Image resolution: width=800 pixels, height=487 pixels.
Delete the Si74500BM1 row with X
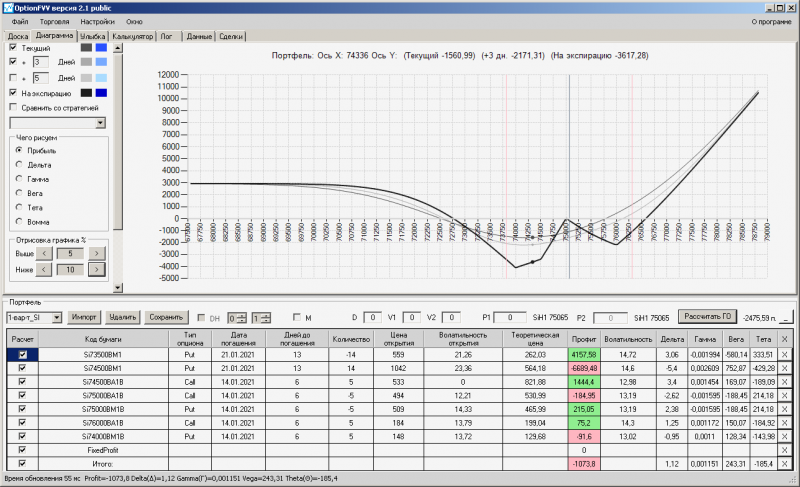coord(784,368)
